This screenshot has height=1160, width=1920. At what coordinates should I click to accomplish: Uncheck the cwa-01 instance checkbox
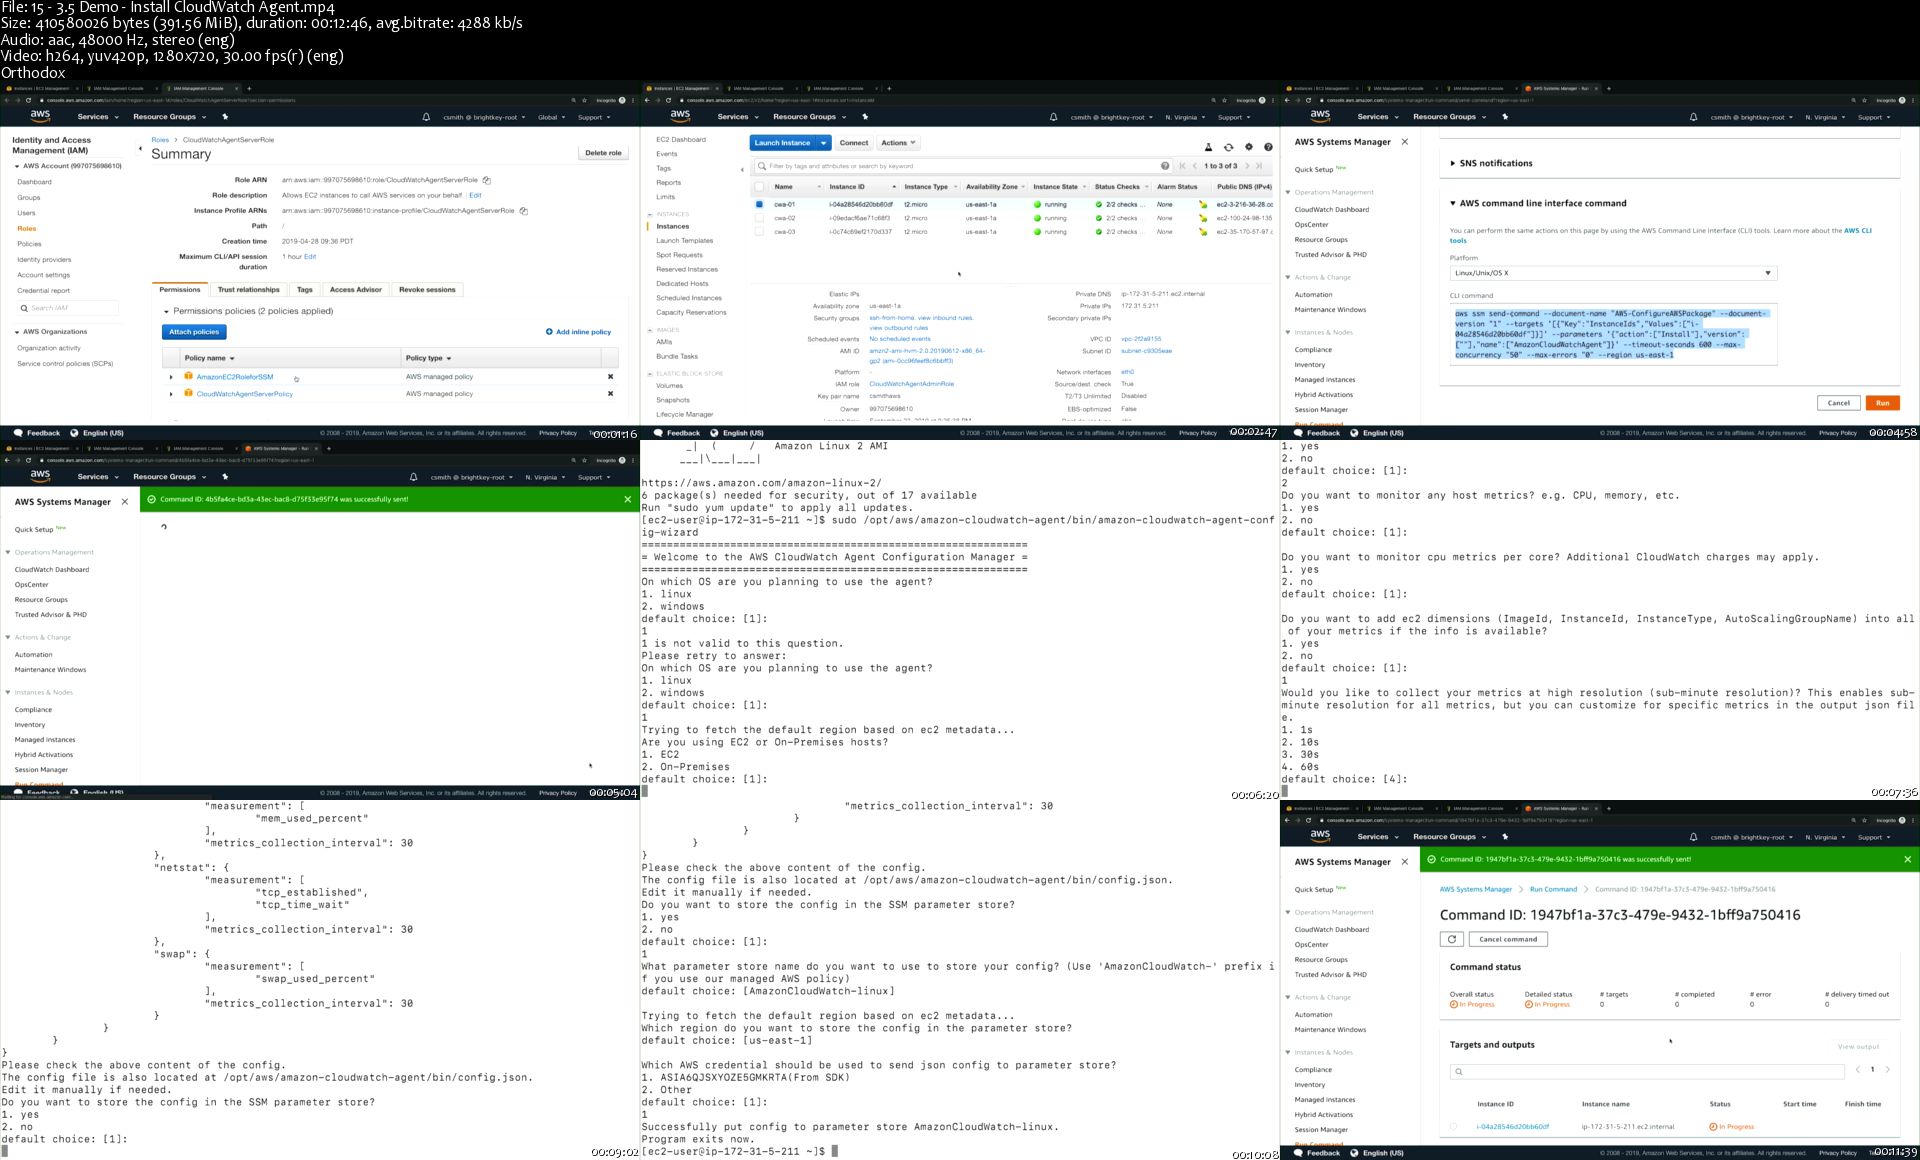[759, 204]
